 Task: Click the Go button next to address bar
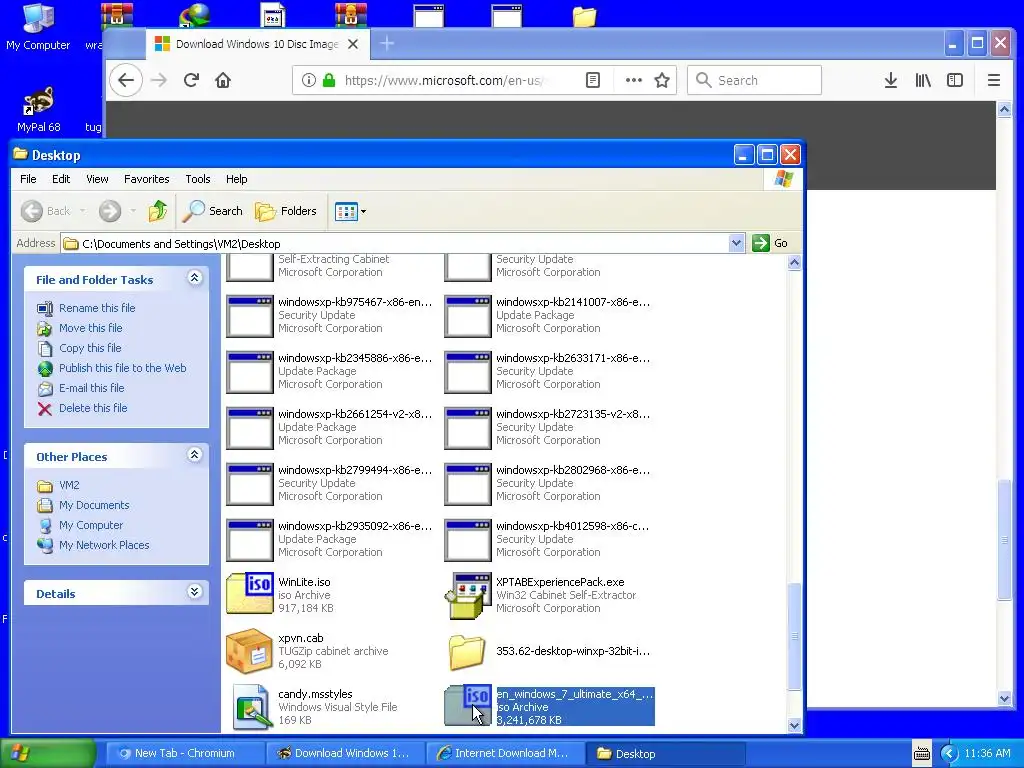(x=770, y=243)
